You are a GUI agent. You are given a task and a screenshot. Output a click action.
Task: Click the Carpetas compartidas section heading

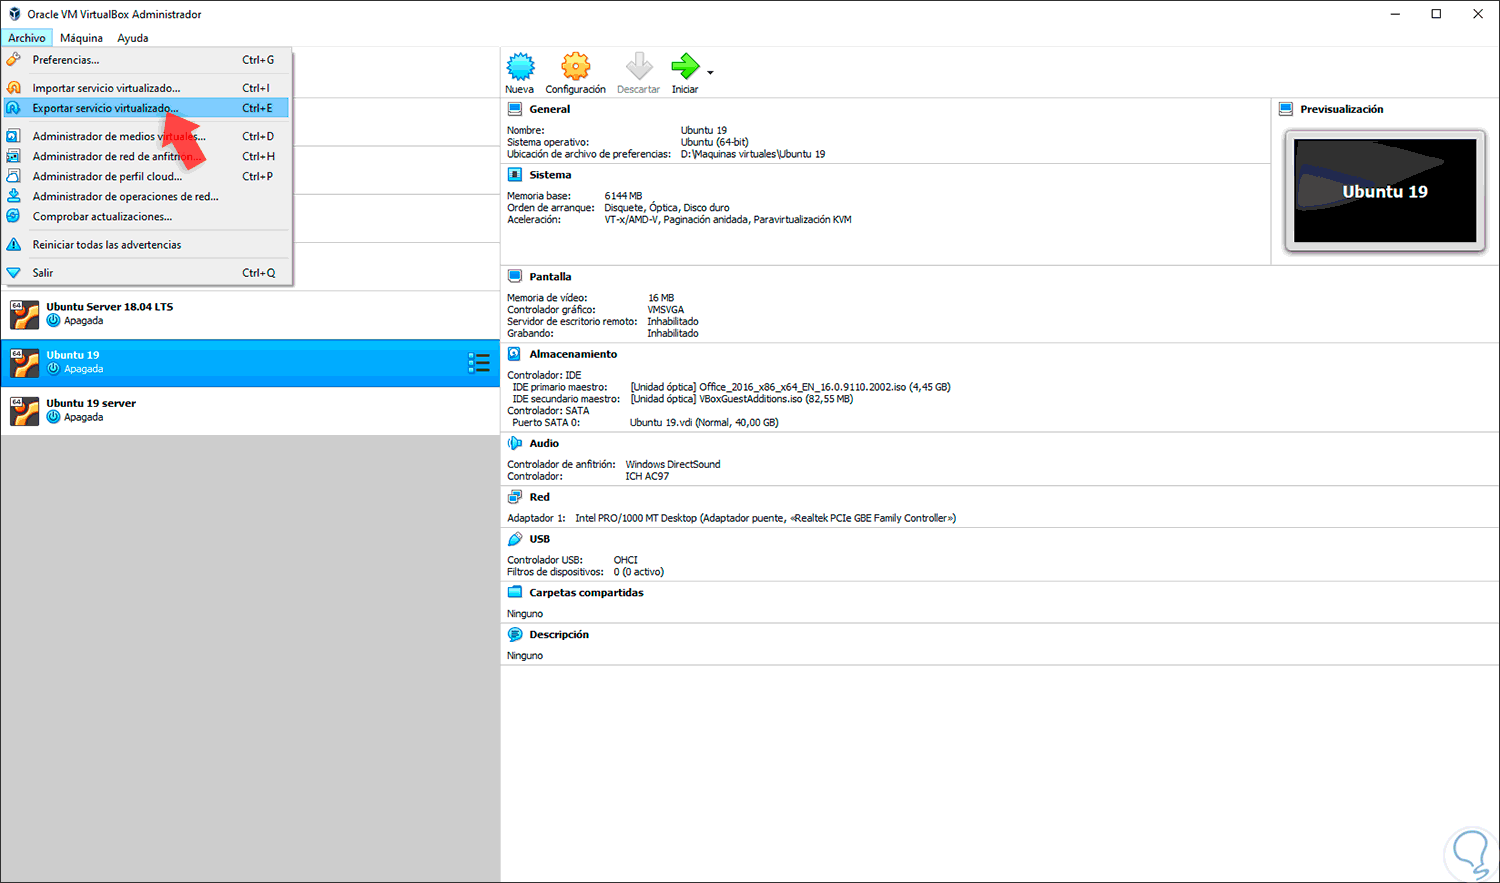pos(586,593)
